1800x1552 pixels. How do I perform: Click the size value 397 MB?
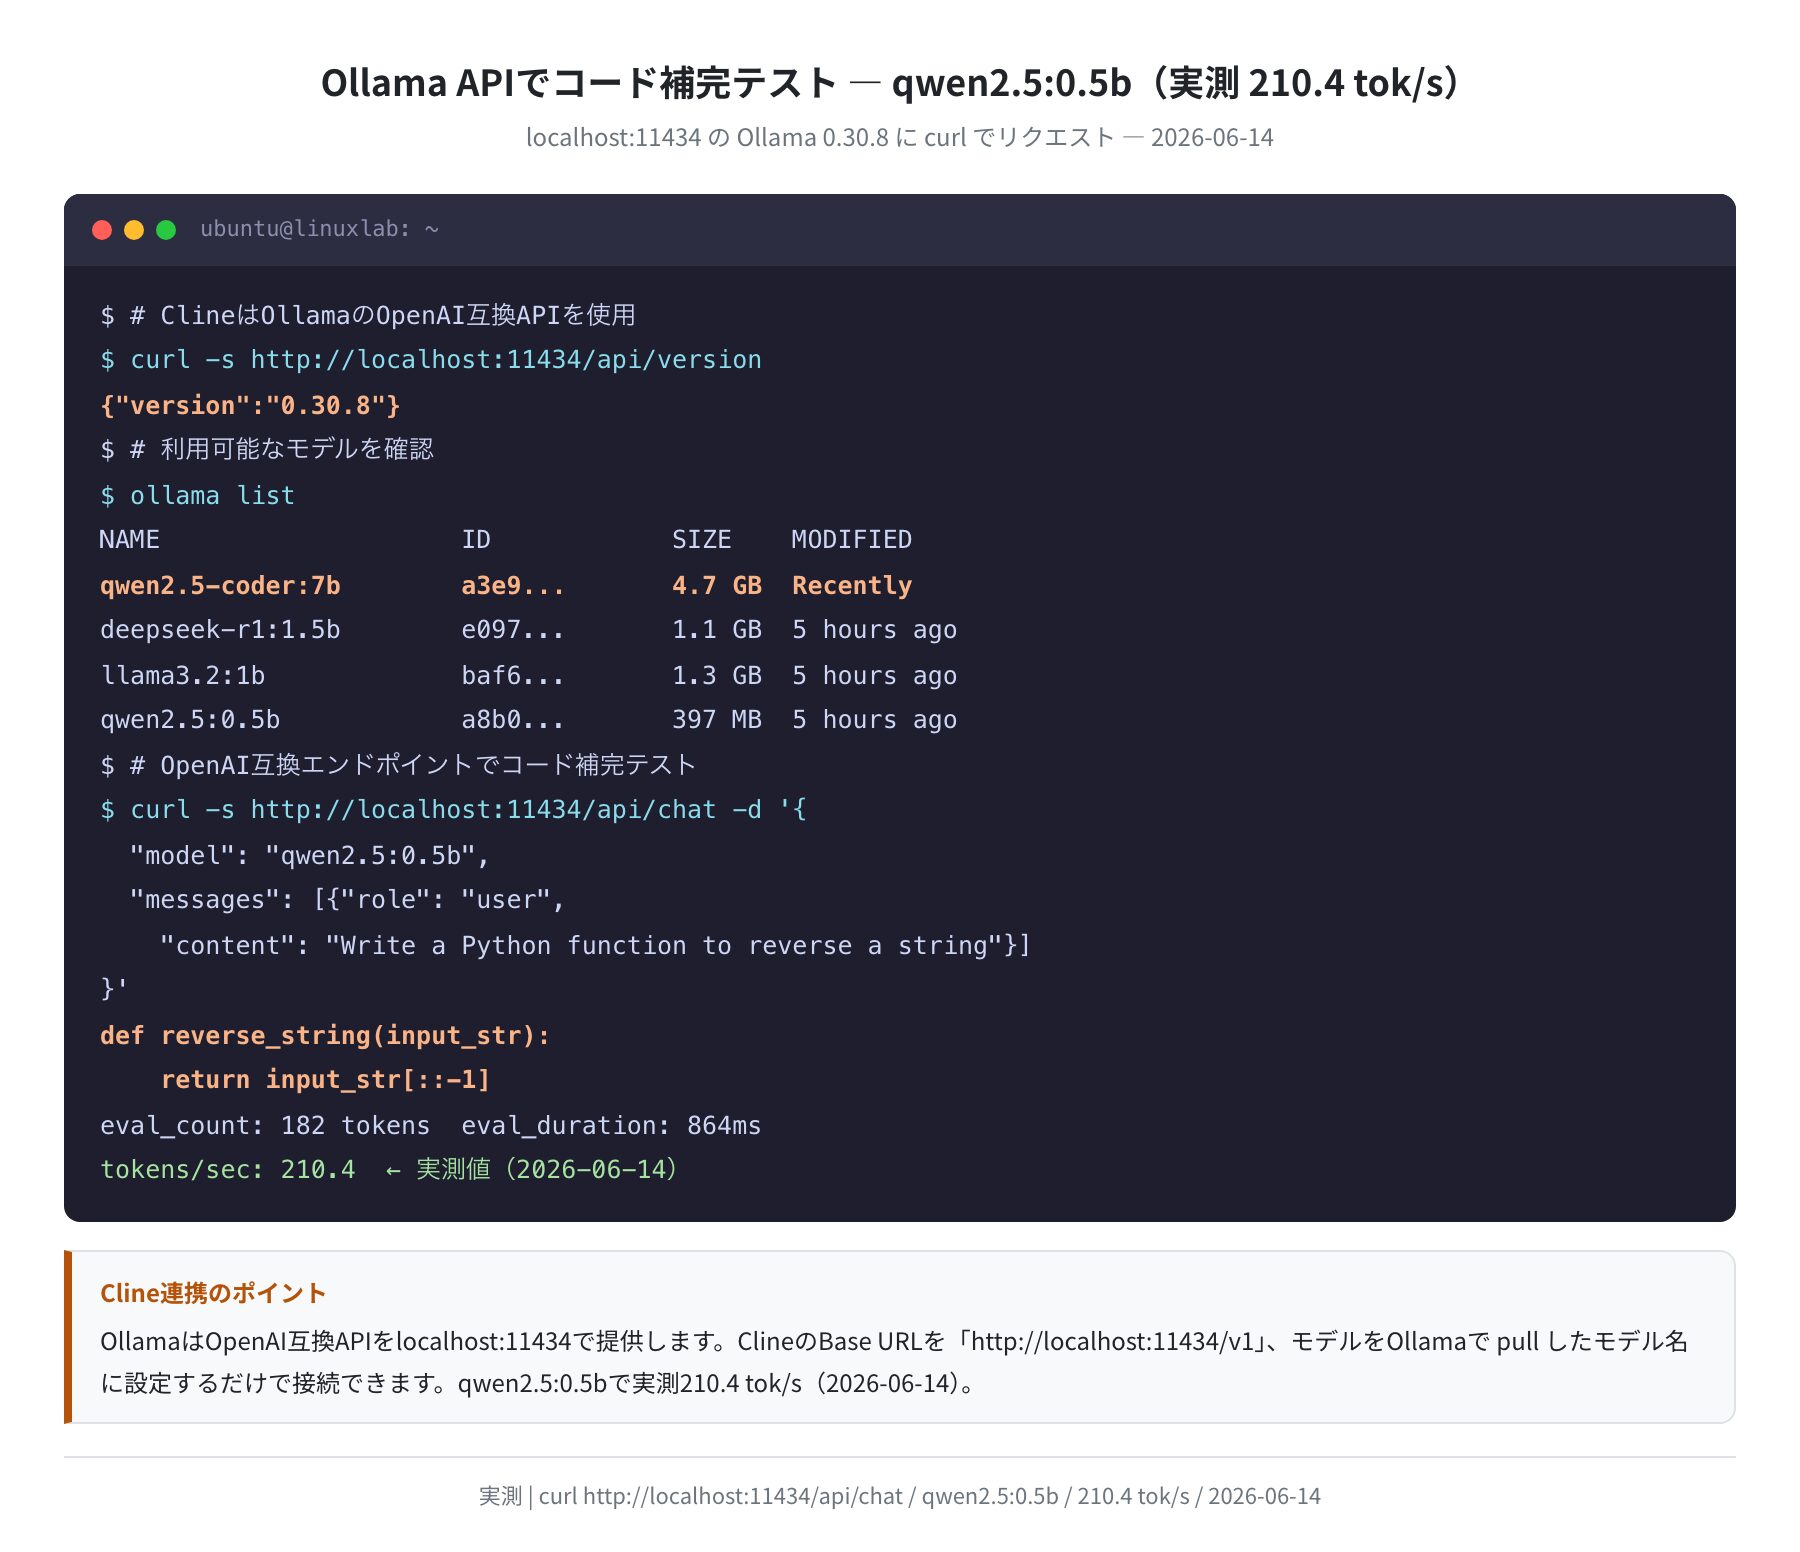click(717, 720)
